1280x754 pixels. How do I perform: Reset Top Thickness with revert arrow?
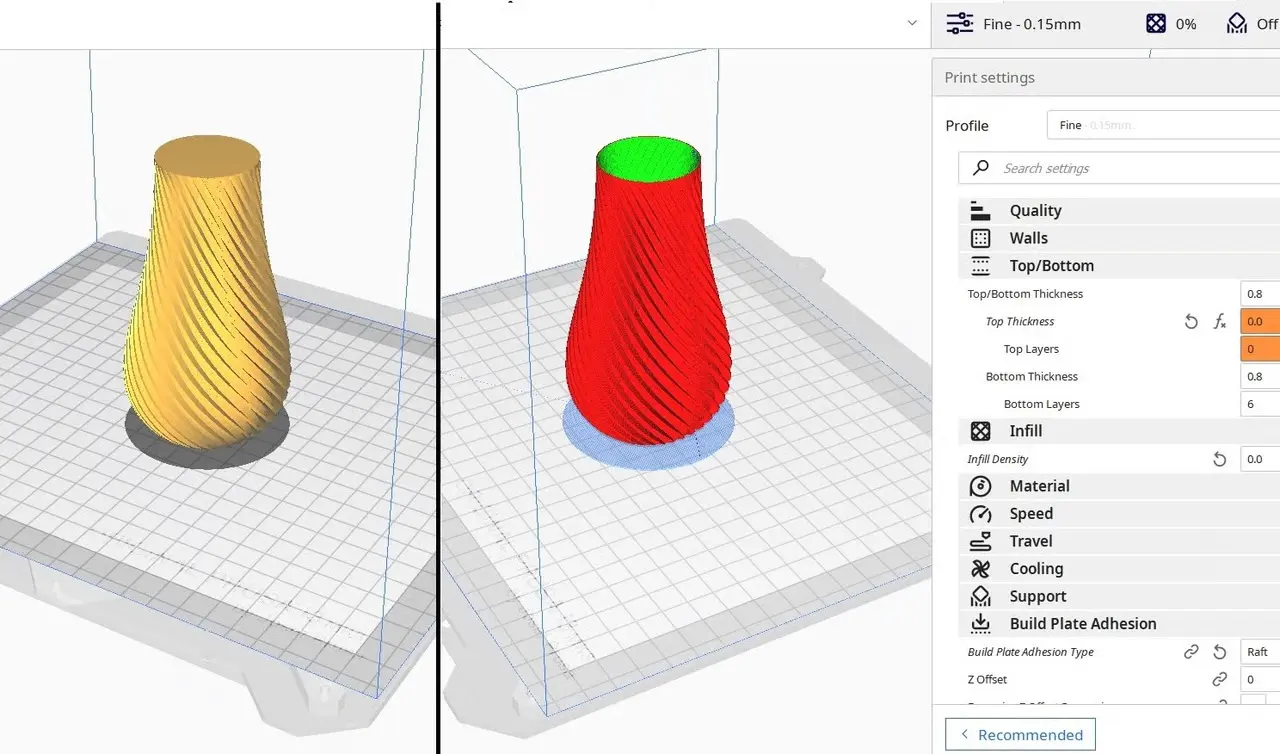pyautogui.click(x=1191, y=322)
